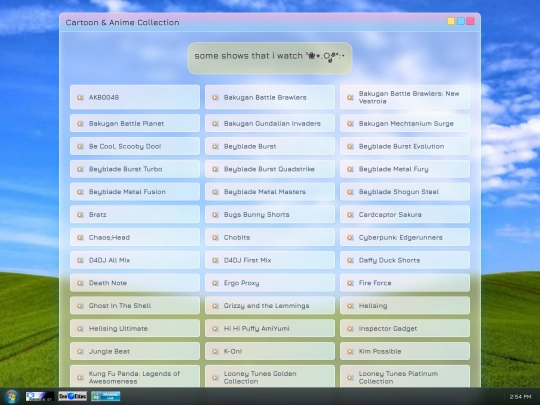
Task: Click the icon beside Bakugan Mechtanium Surge
Action: point(350,124)
